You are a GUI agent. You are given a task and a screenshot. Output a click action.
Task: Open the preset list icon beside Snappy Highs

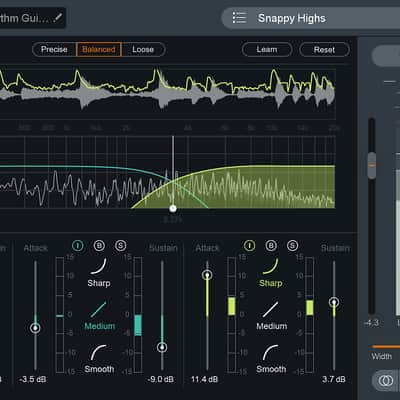point(239,18)
